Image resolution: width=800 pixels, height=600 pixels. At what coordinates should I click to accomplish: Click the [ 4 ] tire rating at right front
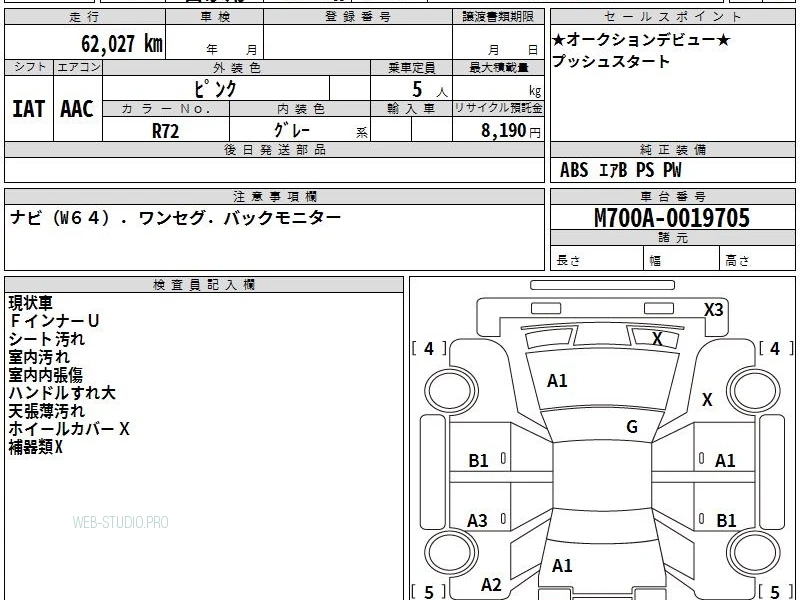pyautogui.click(x=776, y=349)
